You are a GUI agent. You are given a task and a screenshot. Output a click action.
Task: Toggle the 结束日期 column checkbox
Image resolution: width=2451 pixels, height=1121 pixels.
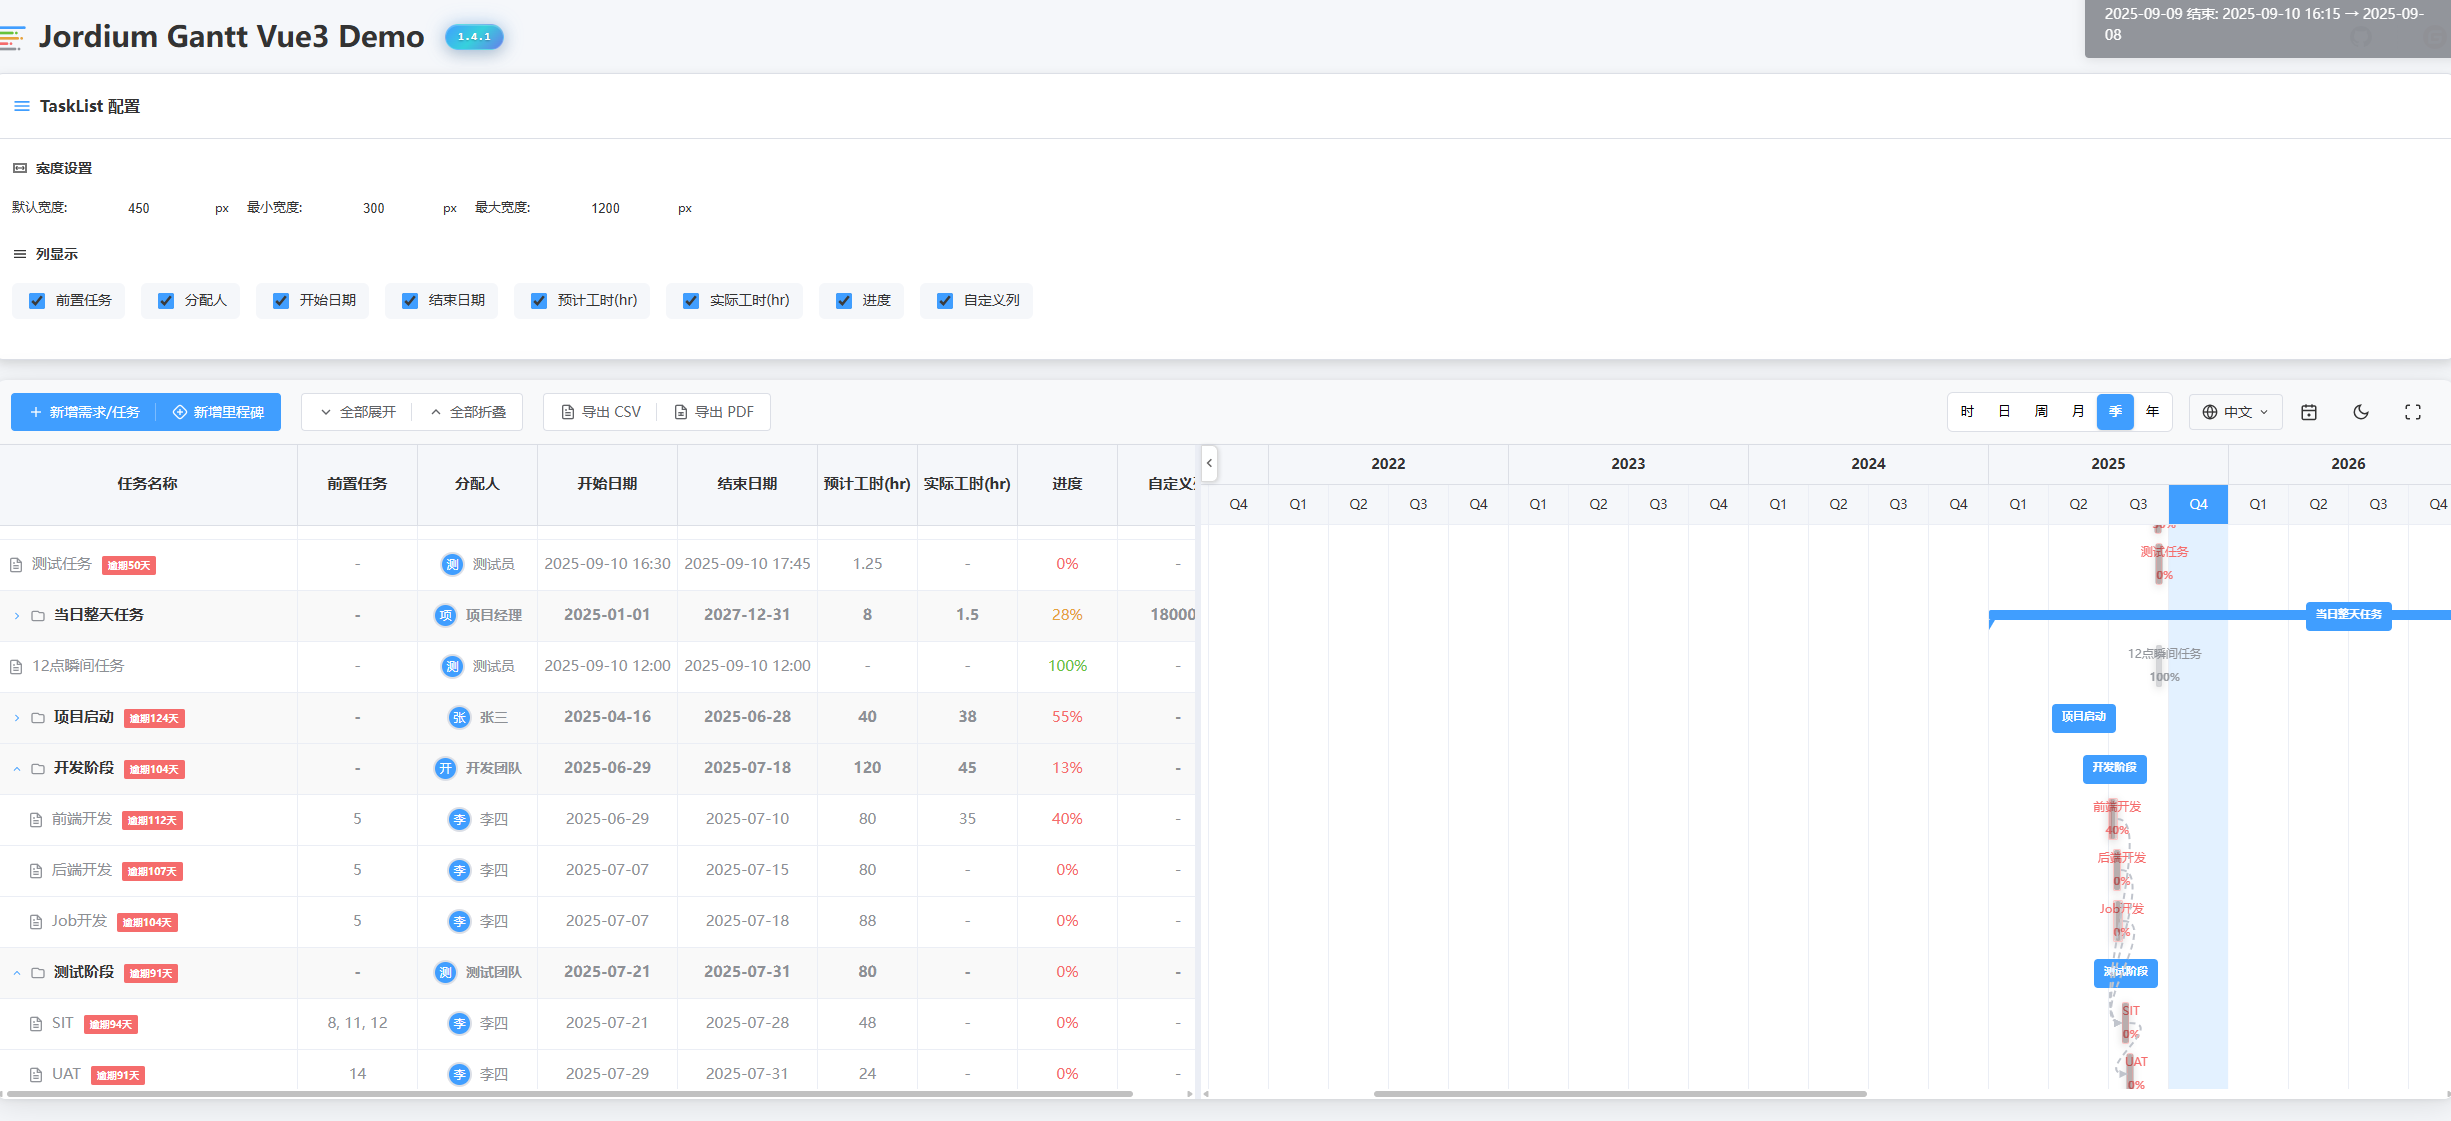pyautogui.click(x=410, y=301)
